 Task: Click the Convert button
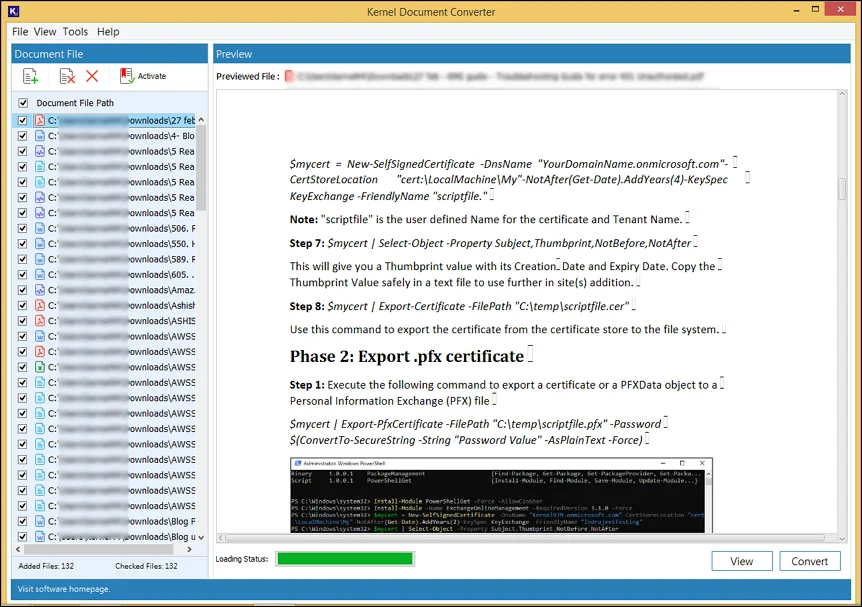[x=809, y=561]
